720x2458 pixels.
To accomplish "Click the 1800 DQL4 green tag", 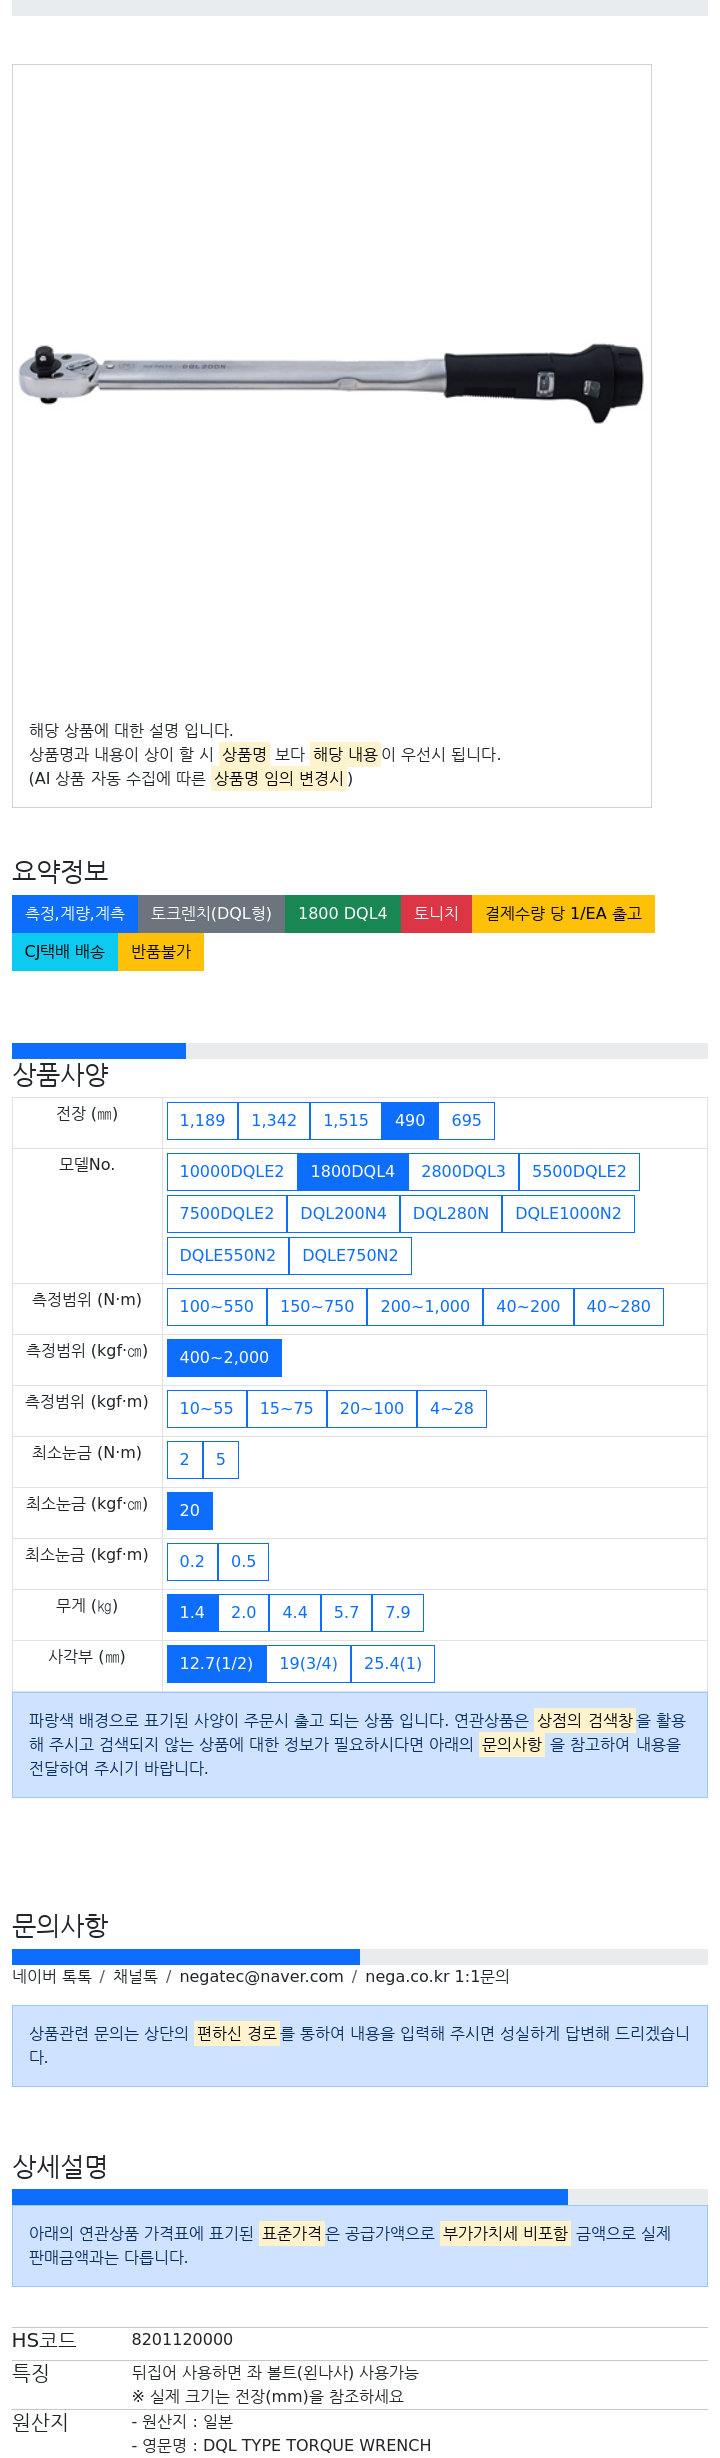I will click(343, 914).
